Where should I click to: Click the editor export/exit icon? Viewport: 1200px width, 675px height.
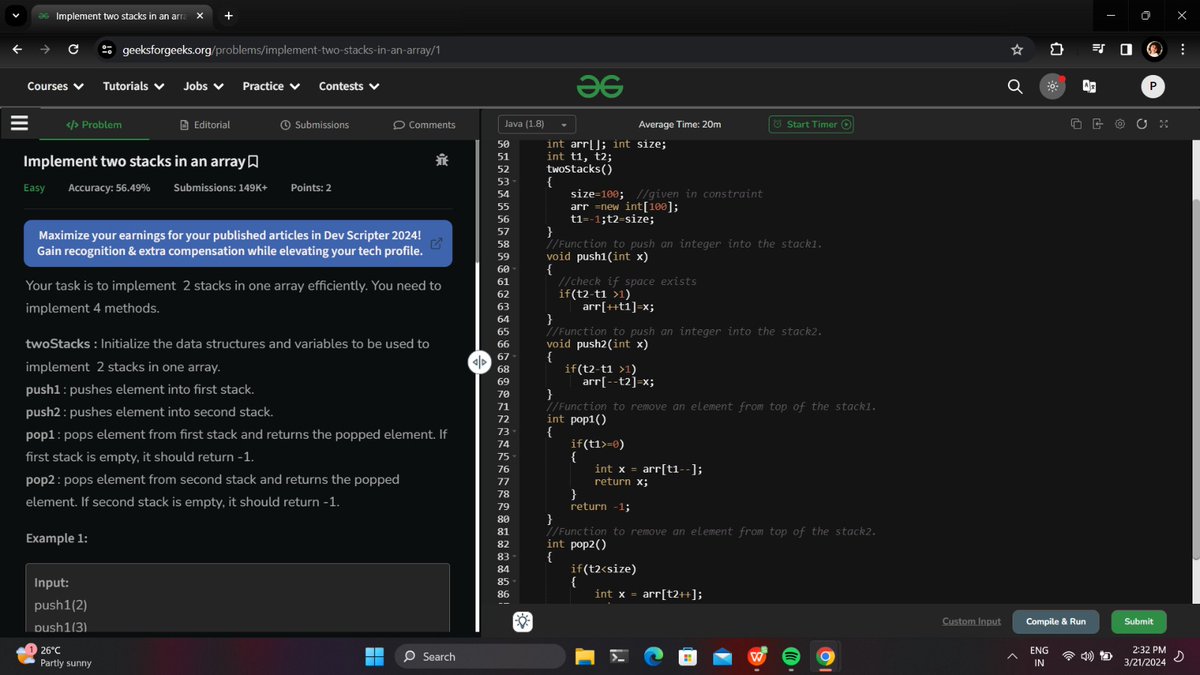pos(1097,124)
